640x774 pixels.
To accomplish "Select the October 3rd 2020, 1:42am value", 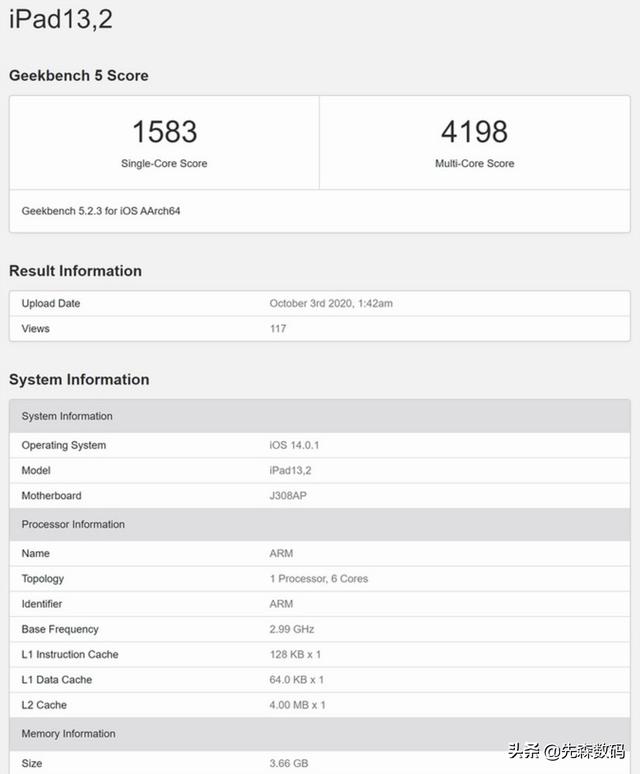I will coord(331,304).
